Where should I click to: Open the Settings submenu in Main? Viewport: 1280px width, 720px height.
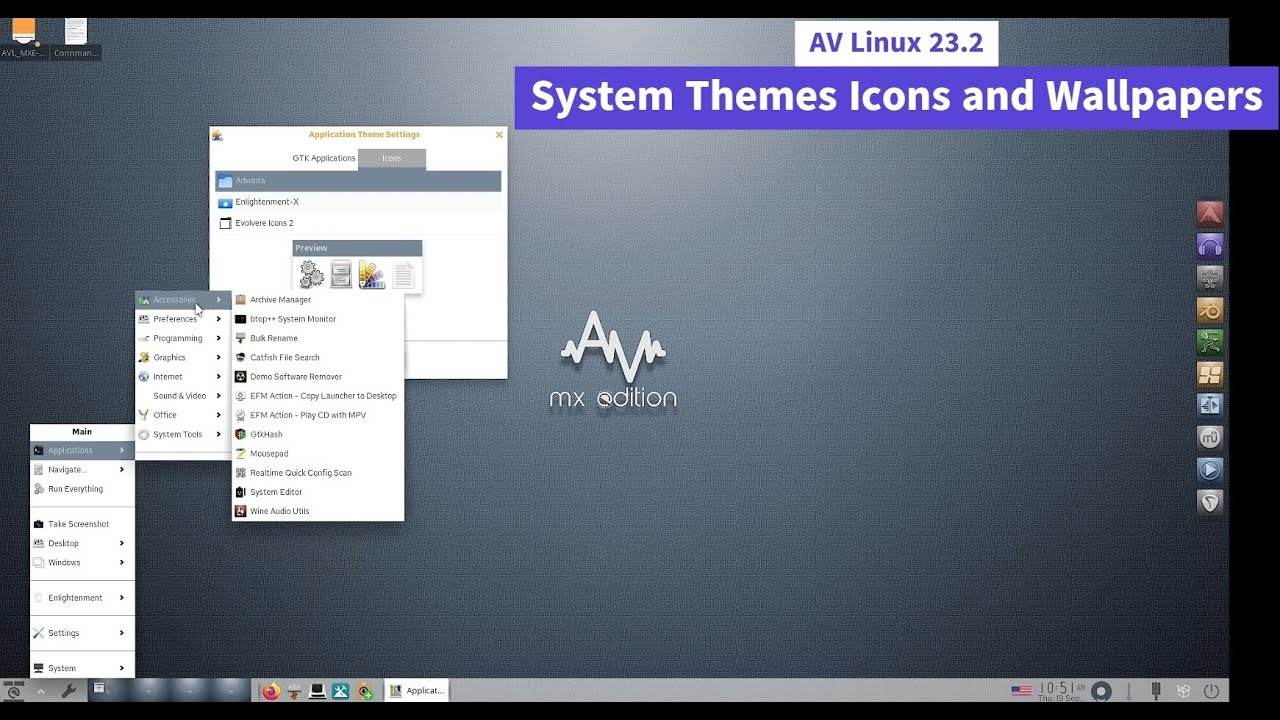coord(82,633)
